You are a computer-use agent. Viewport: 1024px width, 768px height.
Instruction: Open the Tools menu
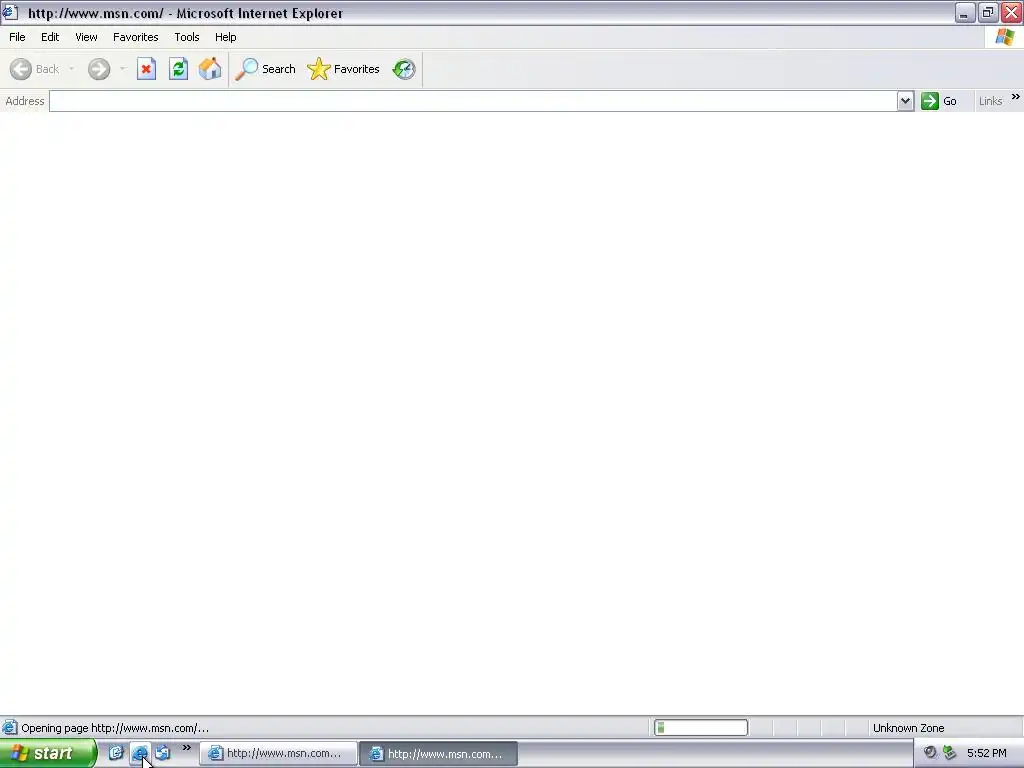click(x=187, y=37)
